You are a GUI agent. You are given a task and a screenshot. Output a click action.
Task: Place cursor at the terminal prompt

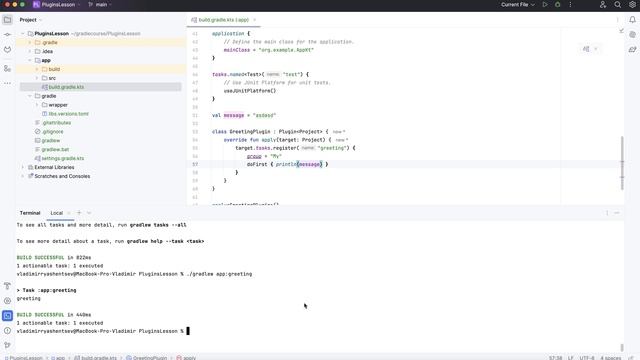pos(188,331)
